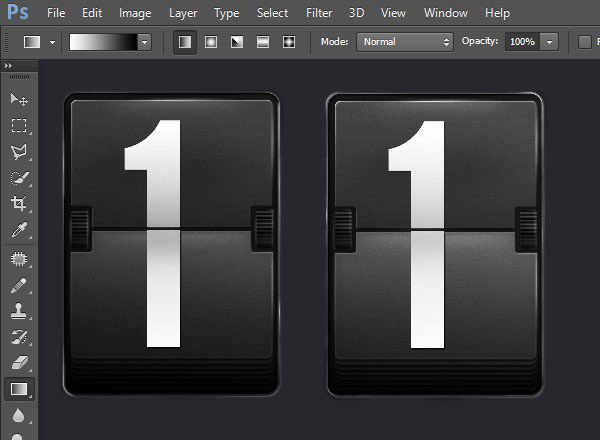Screen dimensions: 600x440
Task: Click the toolbox grip handle
Action: coord(19,77)
